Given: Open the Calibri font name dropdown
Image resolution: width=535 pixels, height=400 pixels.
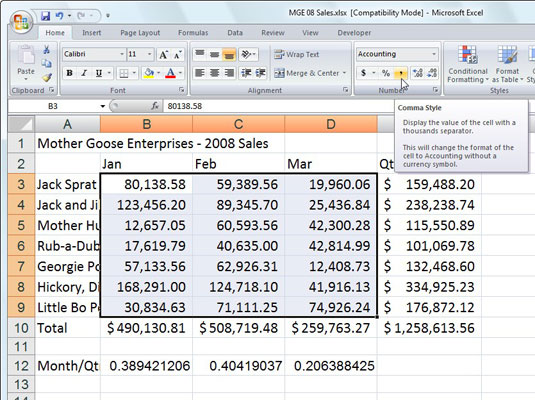Looking at the screenshot, I should click(122, 54).
